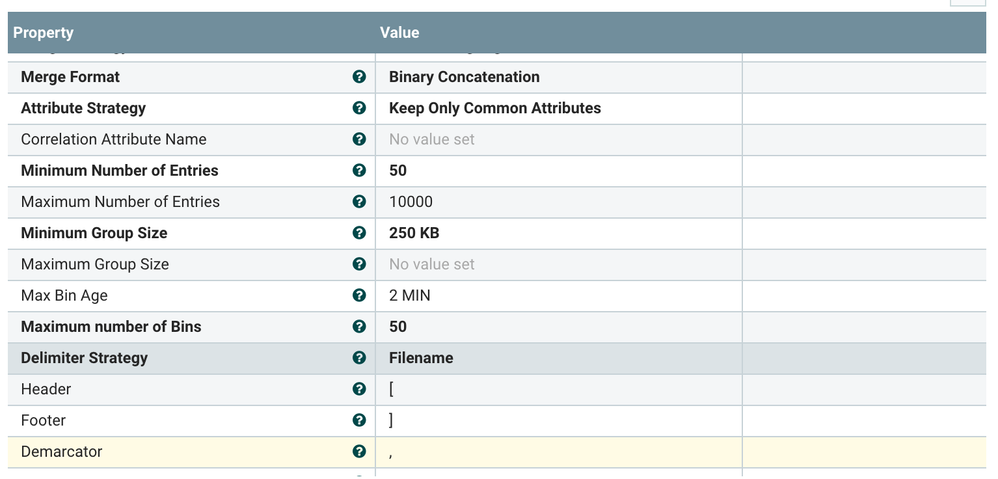Click help icon beside Header property
998x479 pixels.
(359, 389)
